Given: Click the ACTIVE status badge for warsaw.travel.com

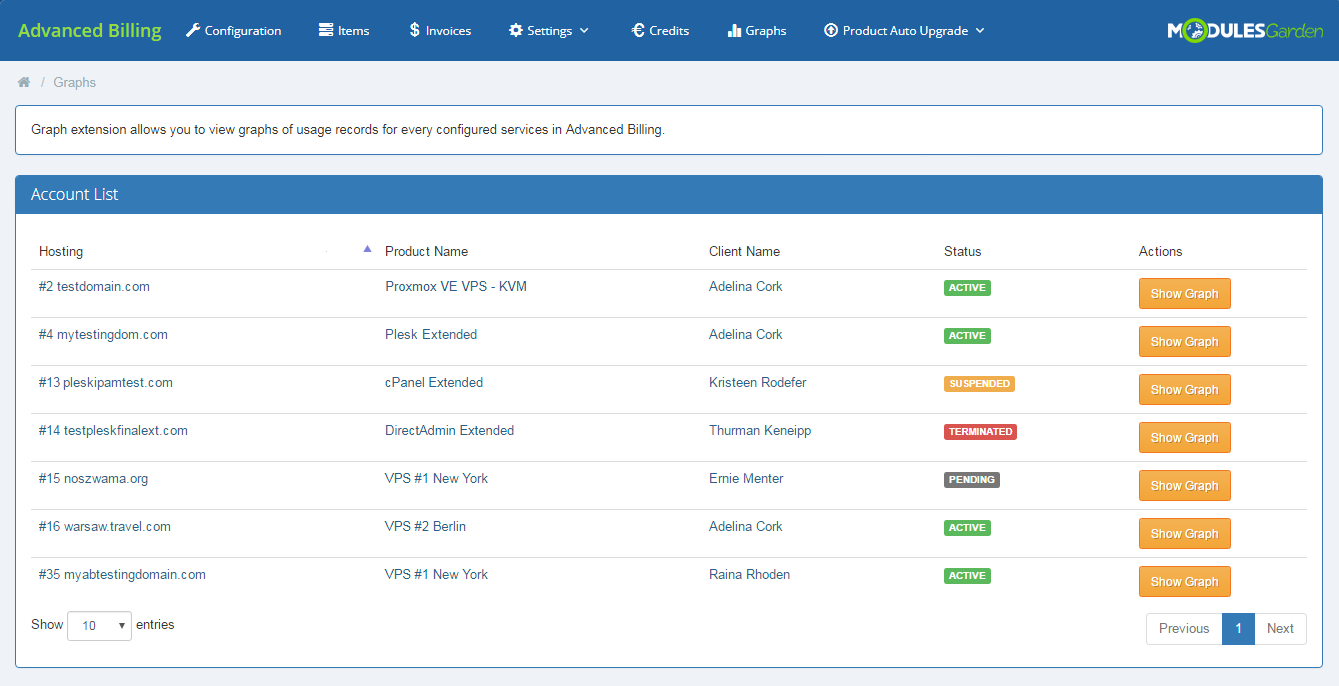Looking at the screenshot, I should click(x=966, y=527).
